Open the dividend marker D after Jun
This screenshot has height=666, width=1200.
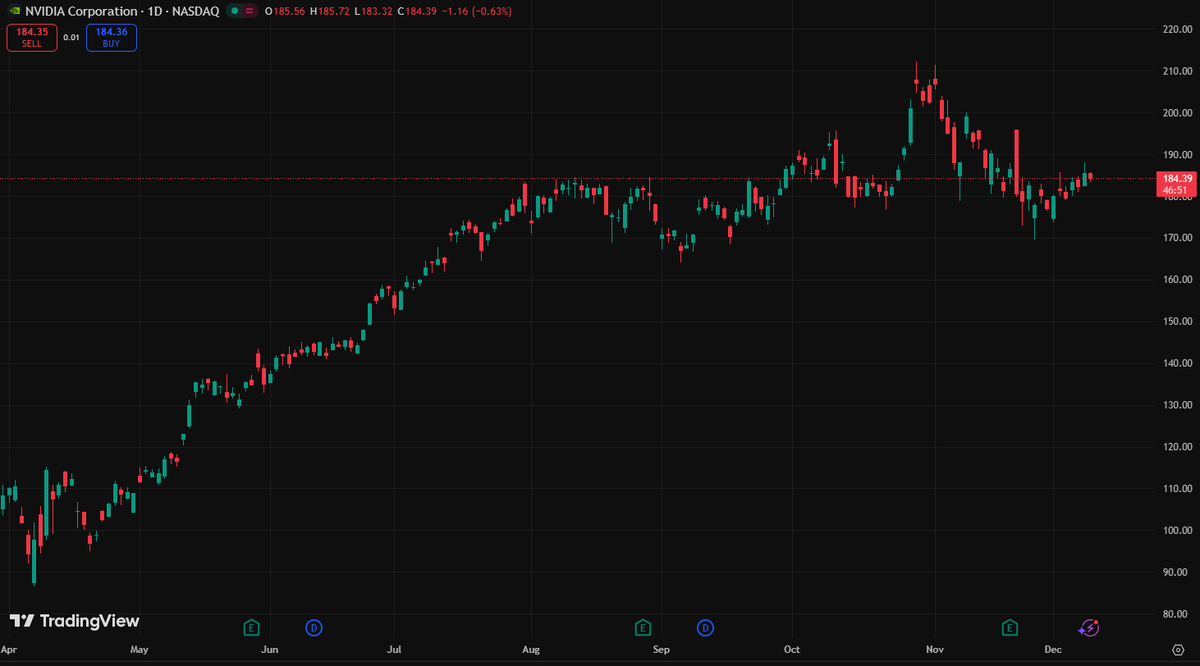click(314, 628)
